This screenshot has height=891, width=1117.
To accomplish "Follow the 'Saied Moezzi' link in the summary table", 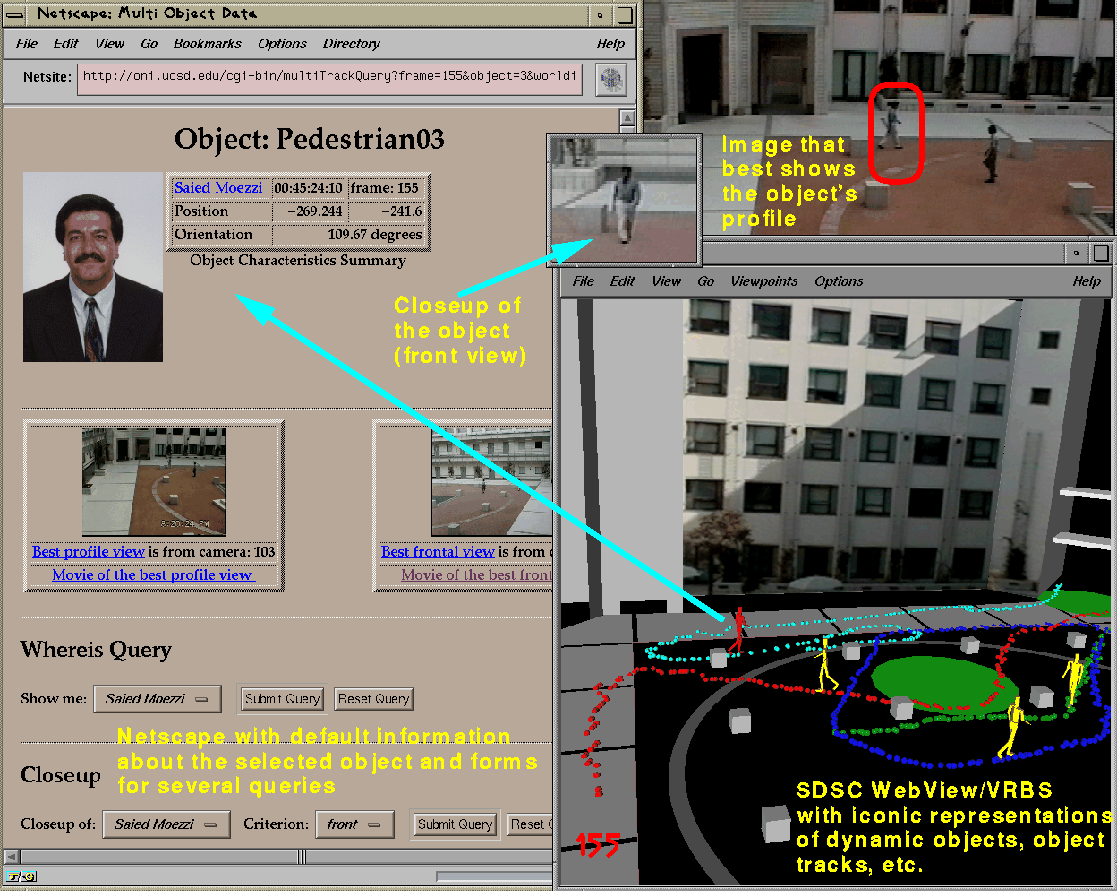I will [x=218, y=188].
